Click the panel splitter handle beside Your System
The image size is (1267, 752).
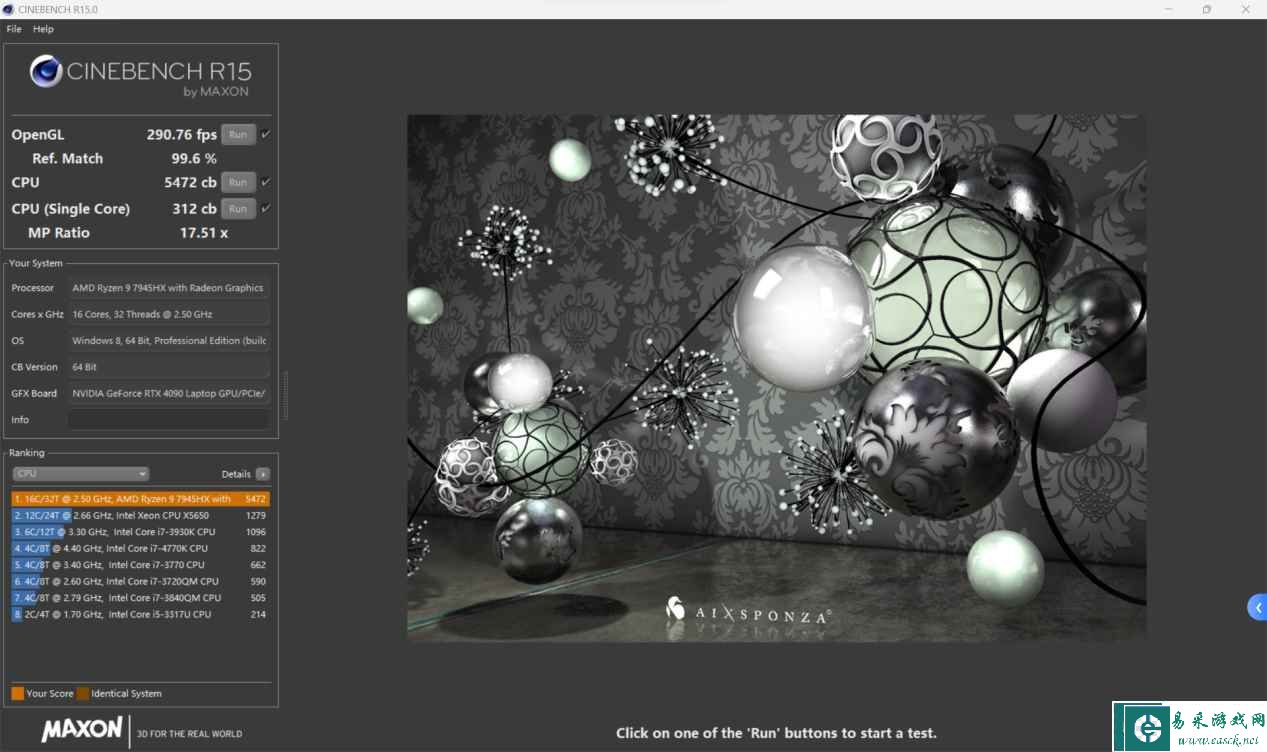tap(285, 395)
